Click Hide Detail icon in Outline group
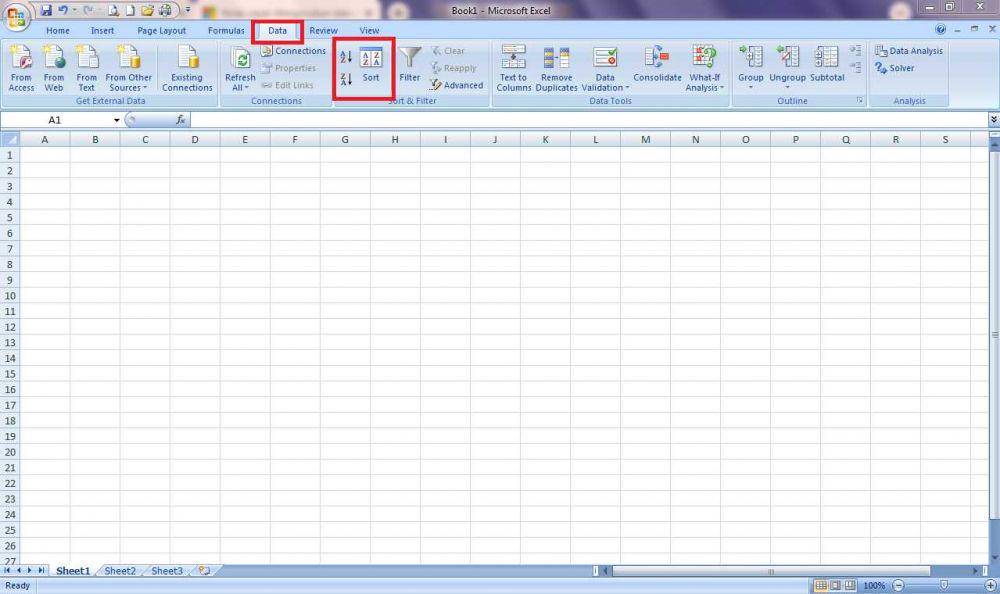The height and width of the screenshot is (594, 1000). (855, 68)
